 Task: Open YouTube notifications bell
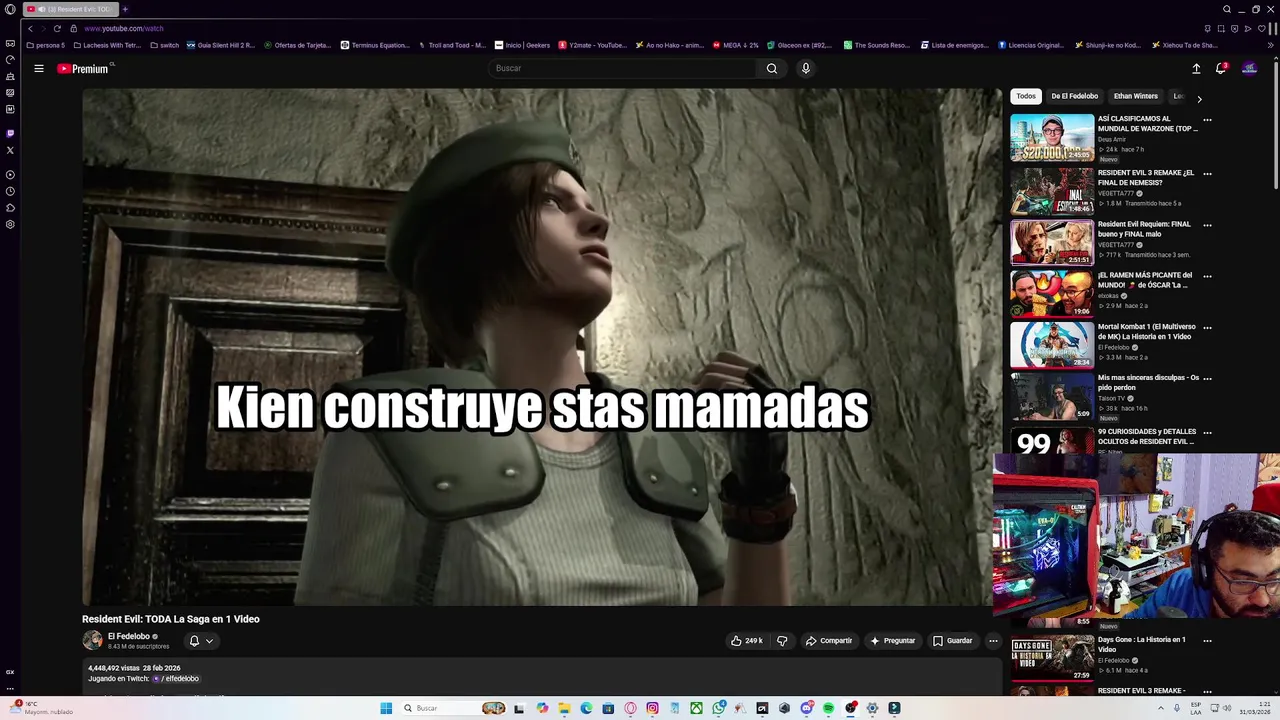(x=1221, y=68)
